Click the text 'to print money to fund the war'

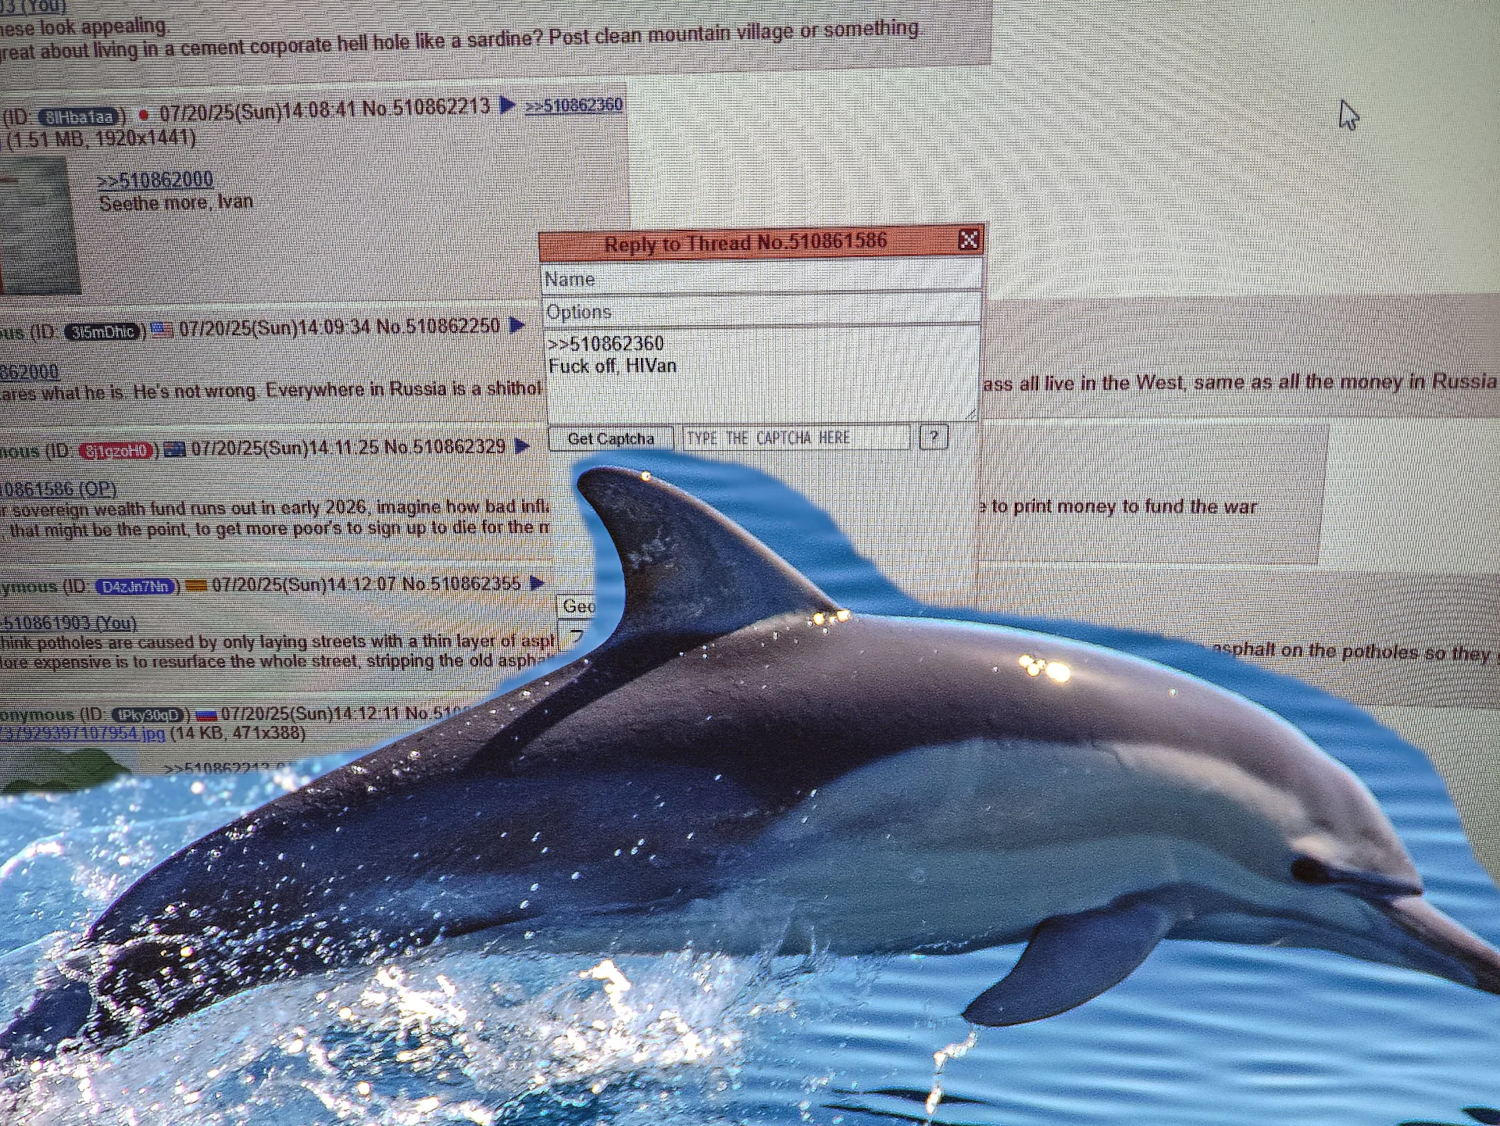1124,507
